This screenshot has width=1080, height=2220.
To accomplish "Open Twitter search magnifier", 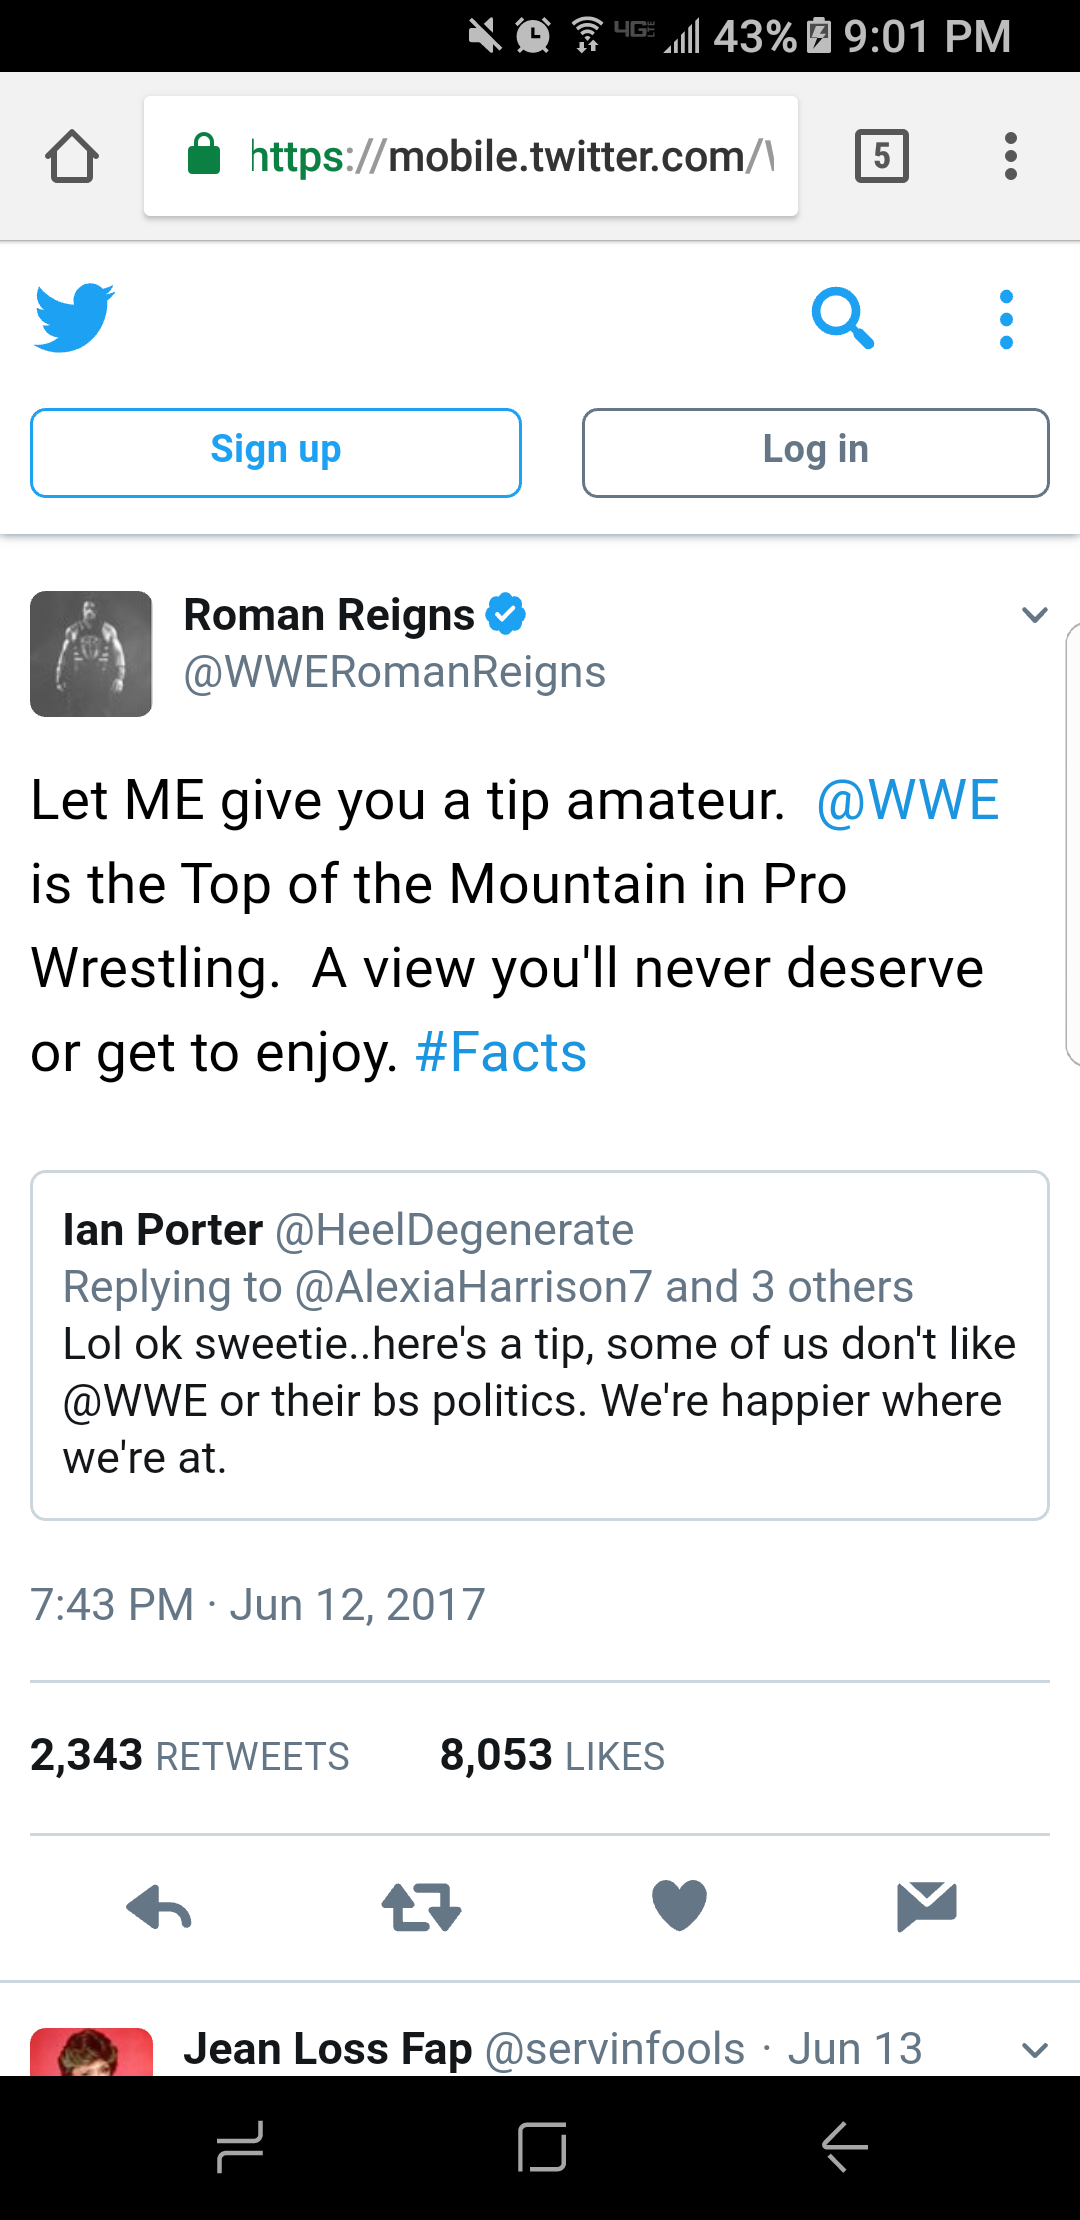I will [x=842, y=318].
